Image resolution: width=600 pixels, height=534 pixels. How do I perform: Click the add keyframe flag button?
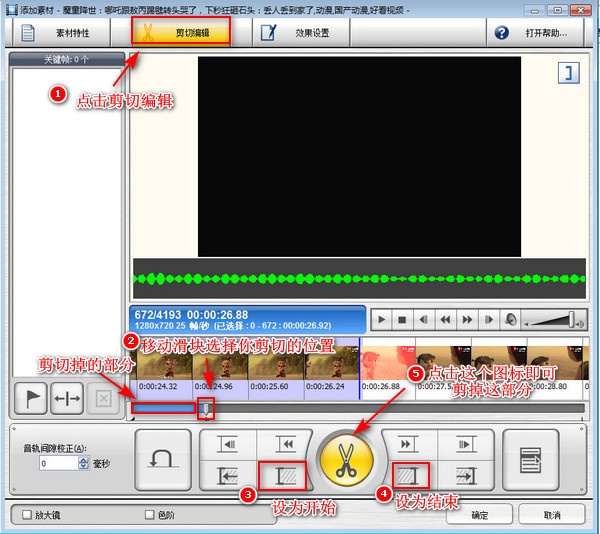point(31,399)
